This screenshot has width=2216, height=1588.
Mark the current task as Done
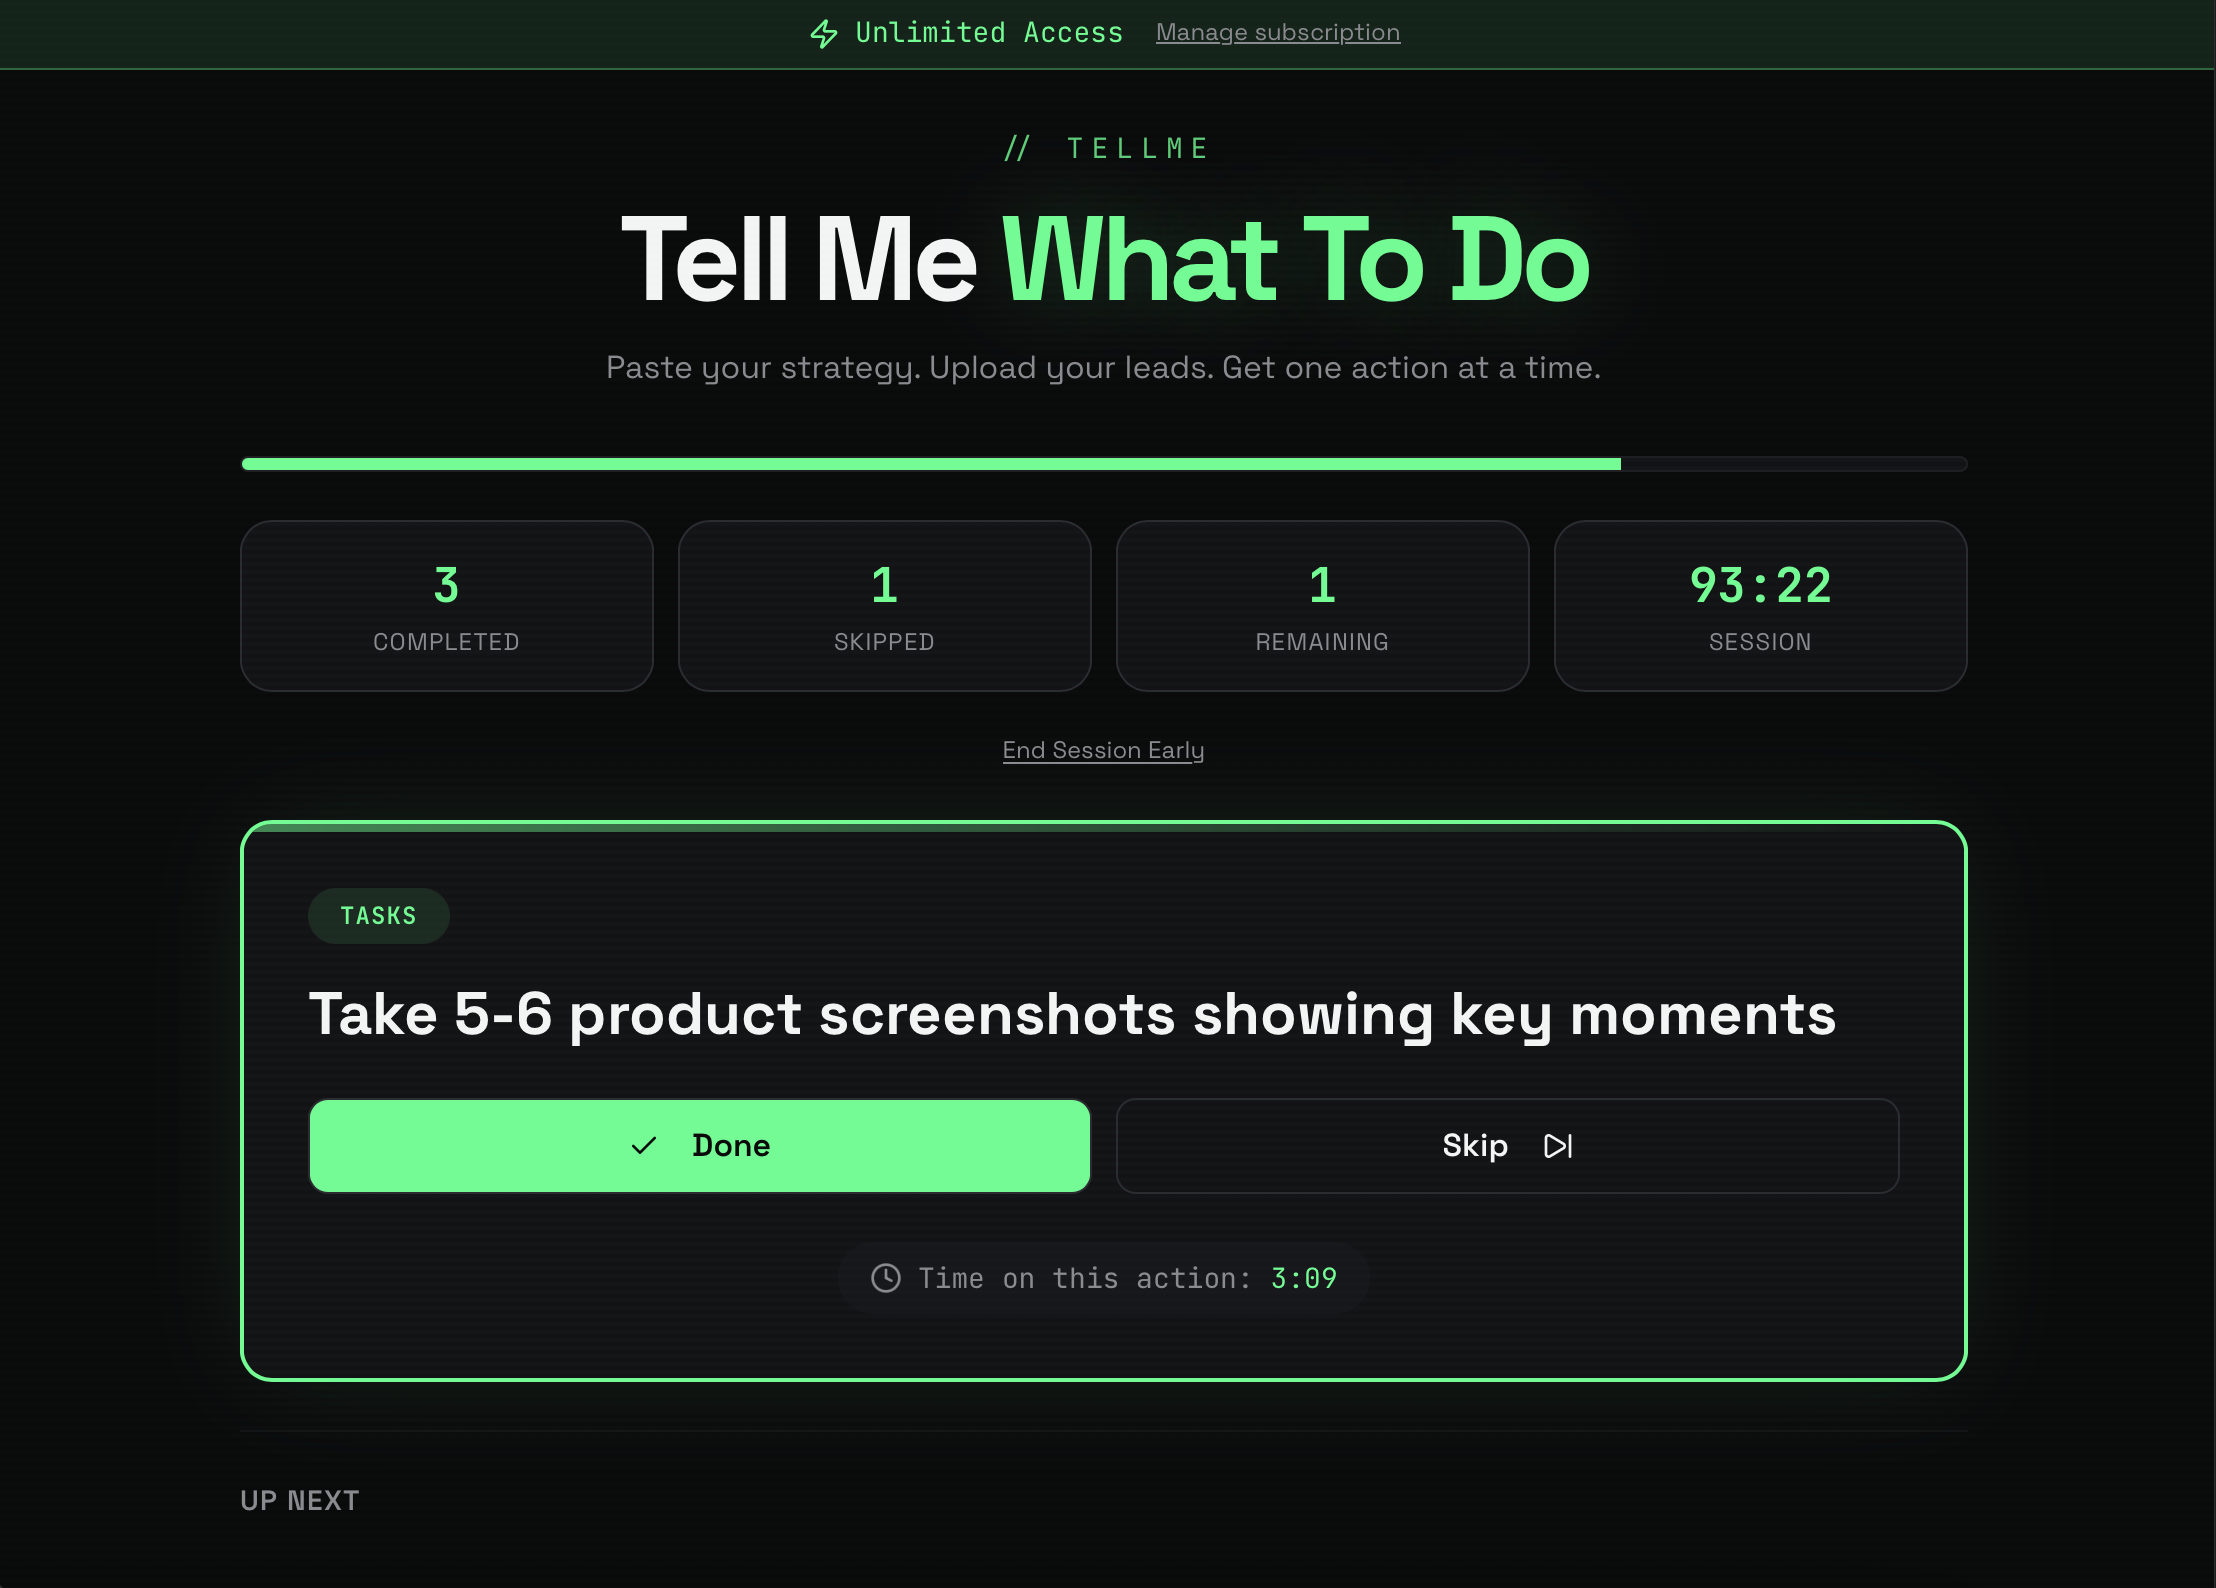tap(700, 1146)
